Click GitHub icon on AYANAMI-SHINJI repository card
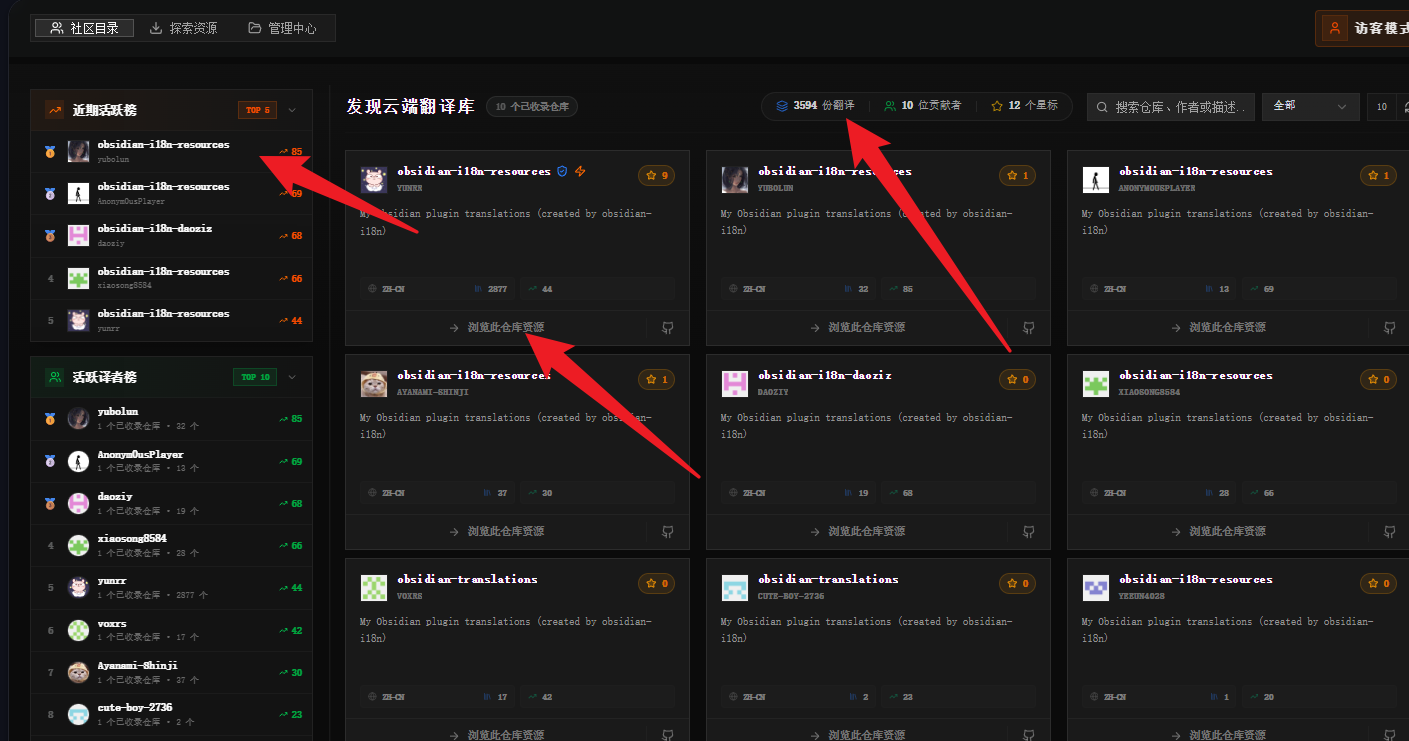Image resolution: width=1409 pixels, height=741 pixels. 667,532
